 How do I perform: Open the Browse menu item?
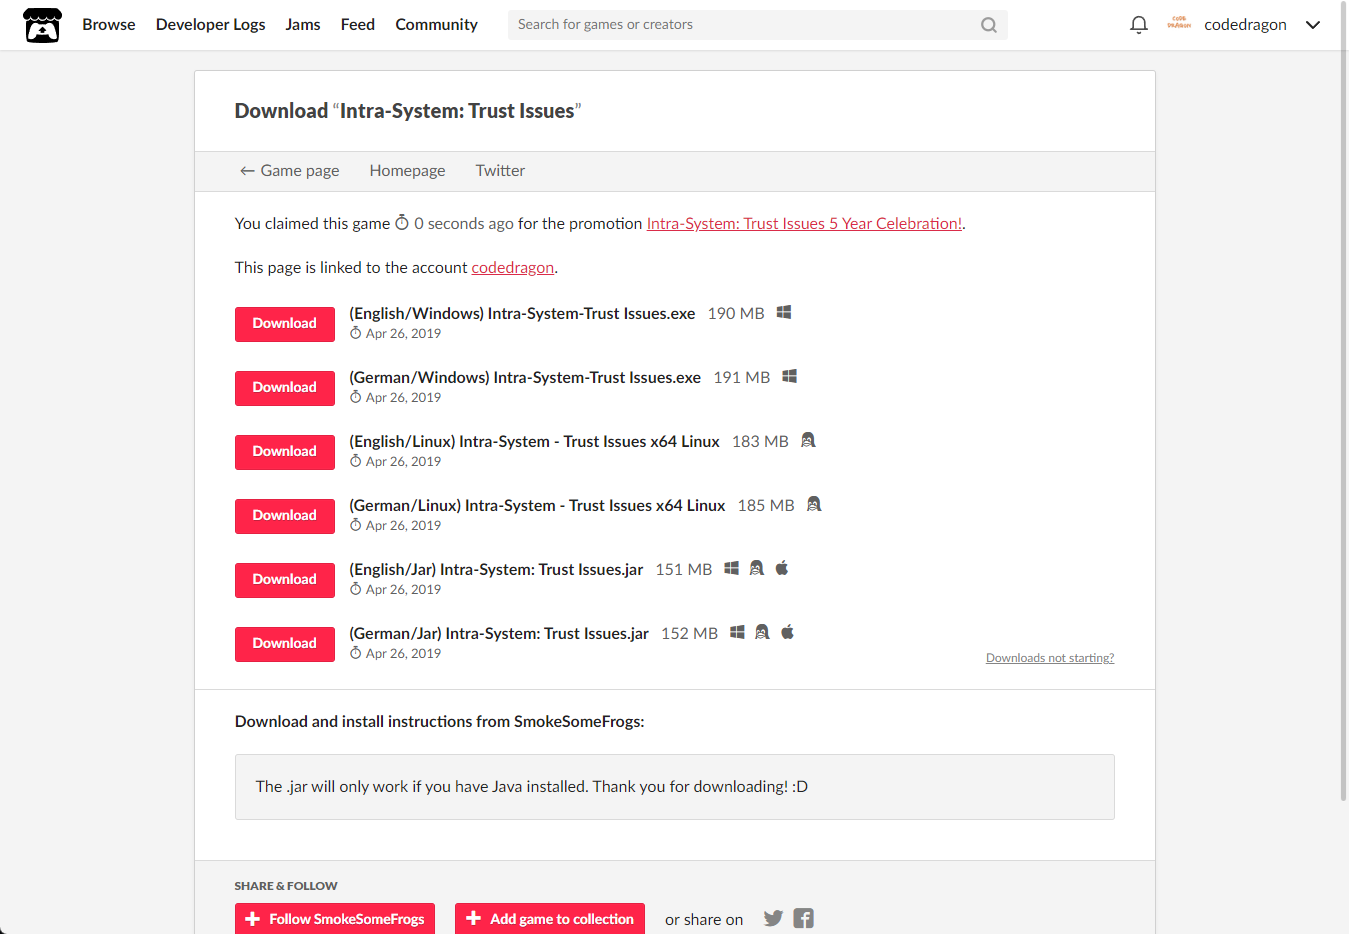(x=109, y=25)
